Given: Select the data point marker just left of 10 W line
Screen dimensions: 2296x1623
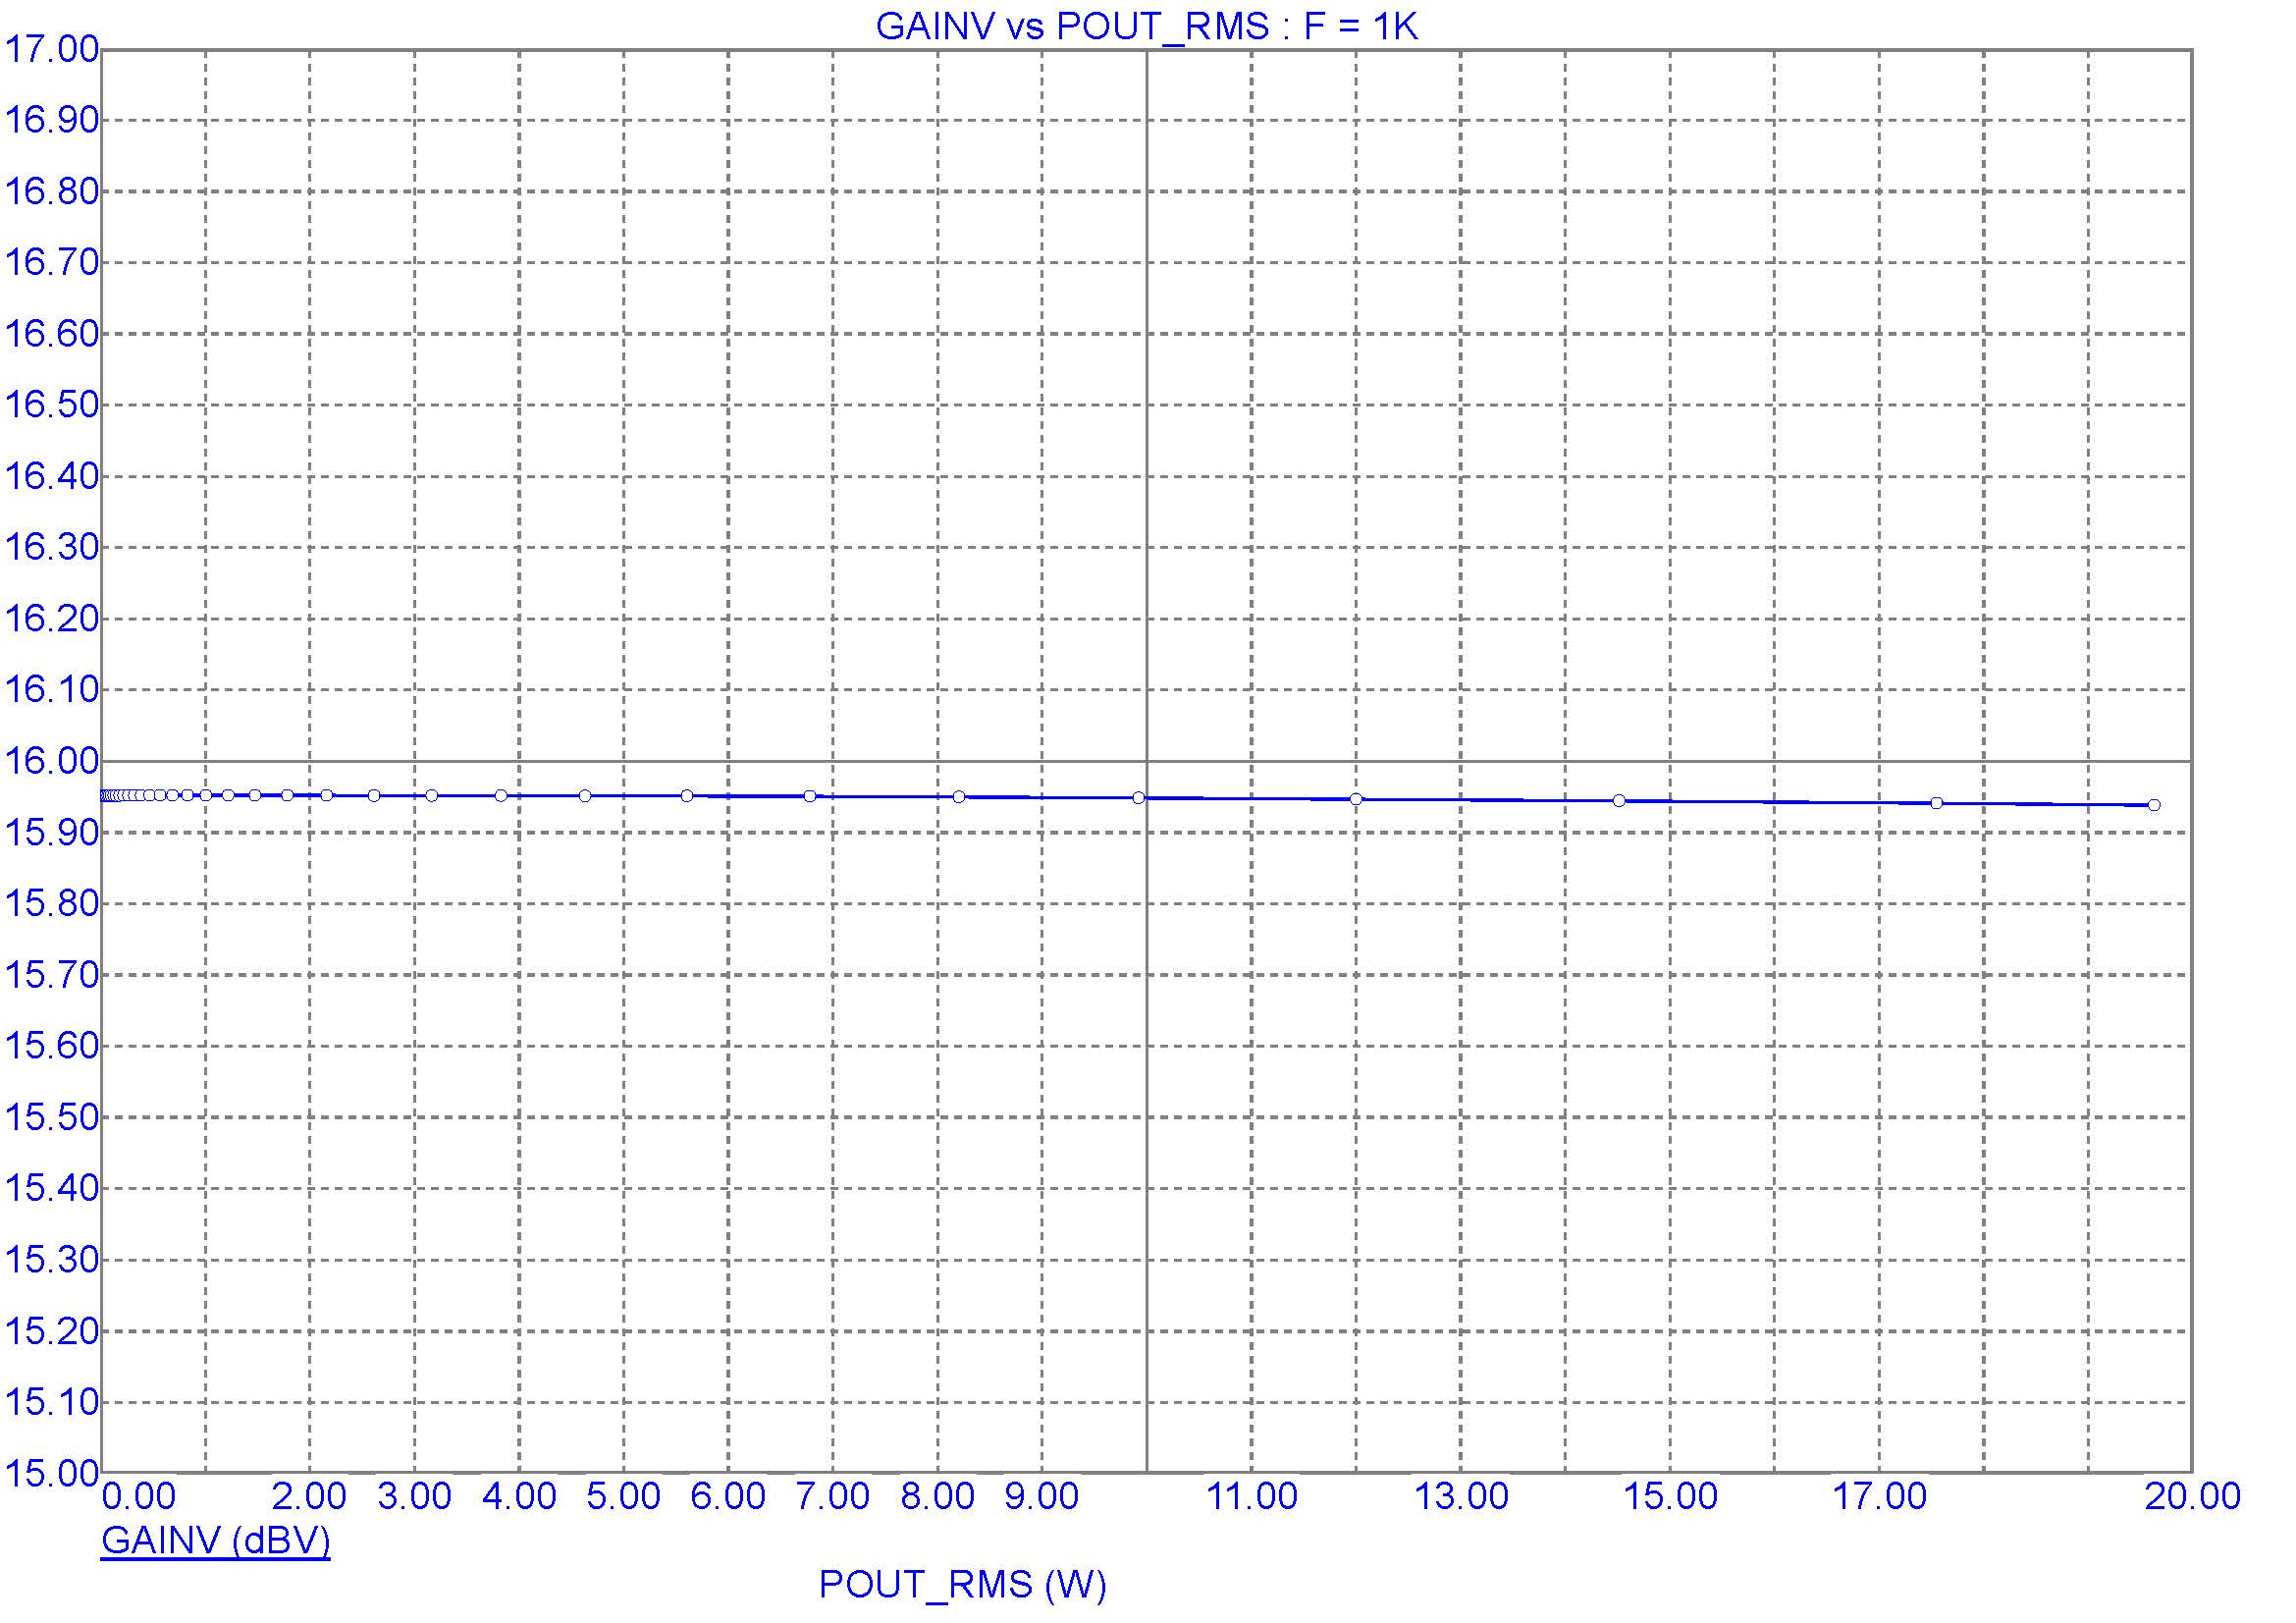Looking at the screenshot, I should pos(1138,798).
